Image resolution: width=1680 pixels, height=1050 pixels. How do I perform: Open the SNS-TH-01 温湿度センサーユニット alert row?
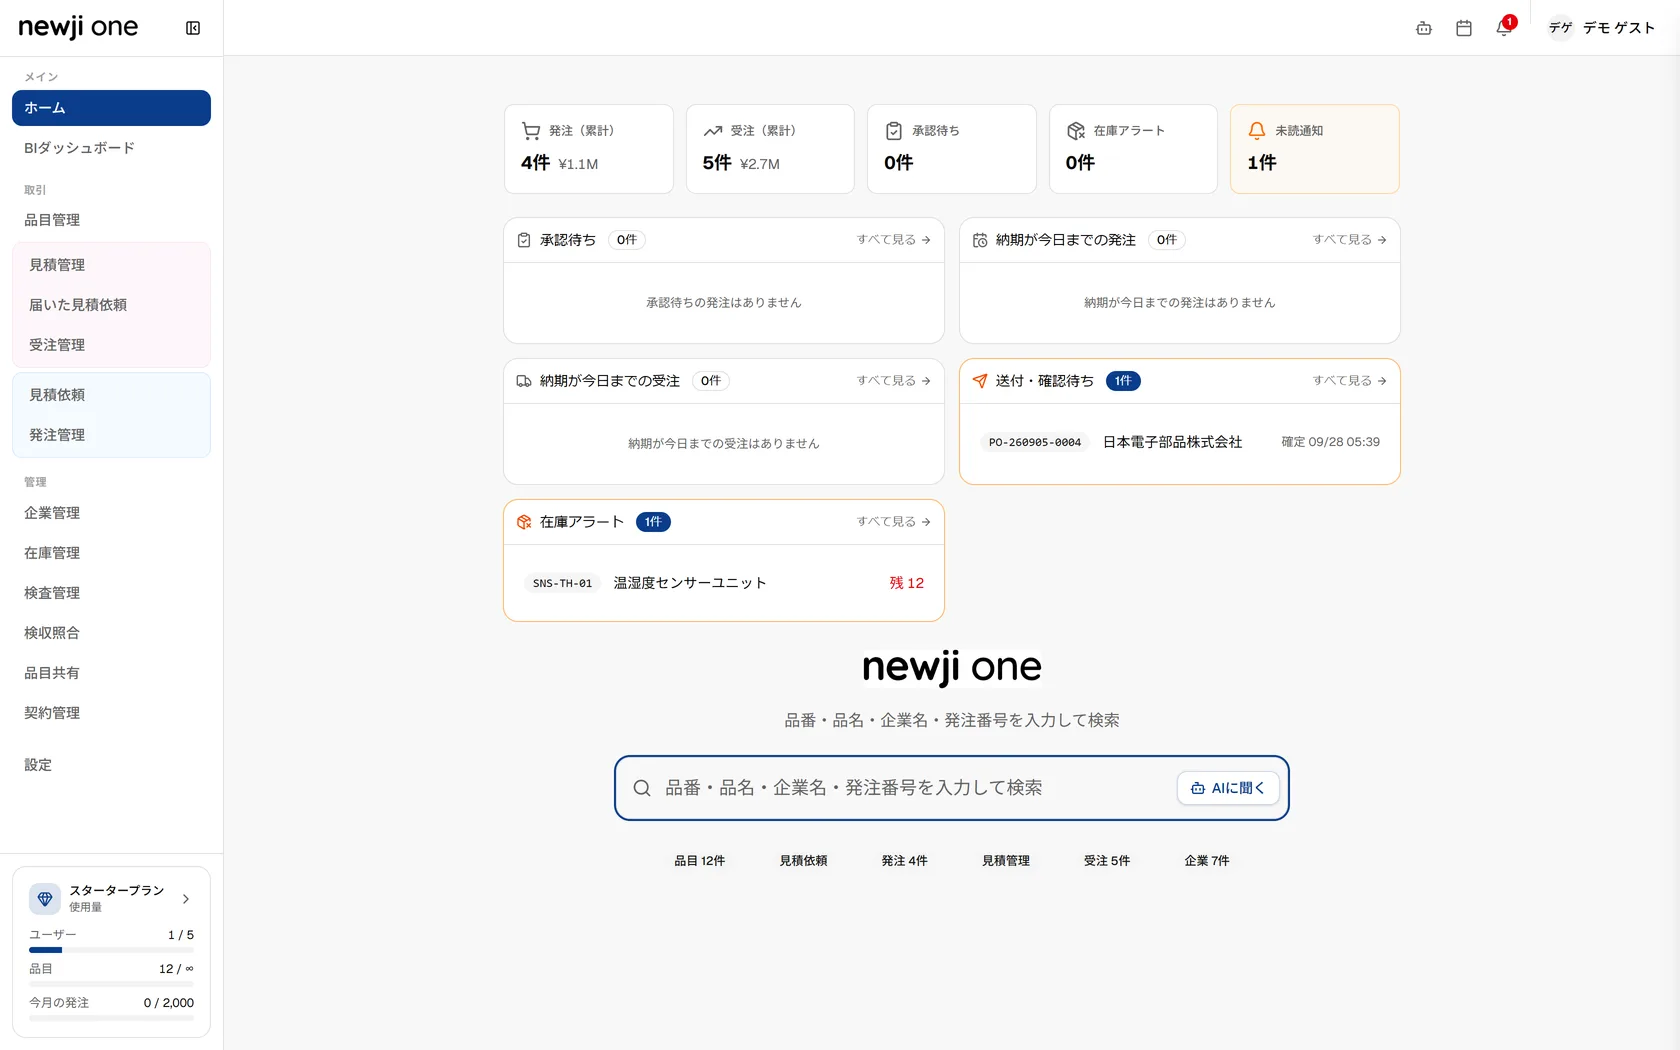click(x=724, y=583)
